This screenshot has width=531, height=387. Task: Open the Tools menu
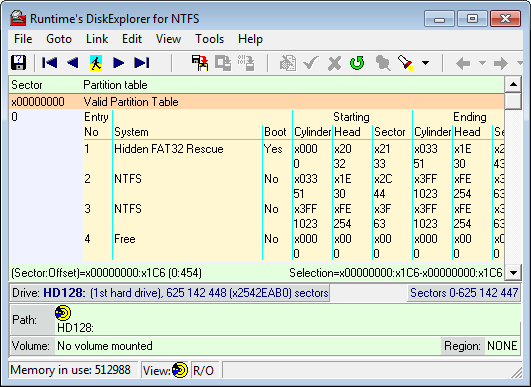209,39
